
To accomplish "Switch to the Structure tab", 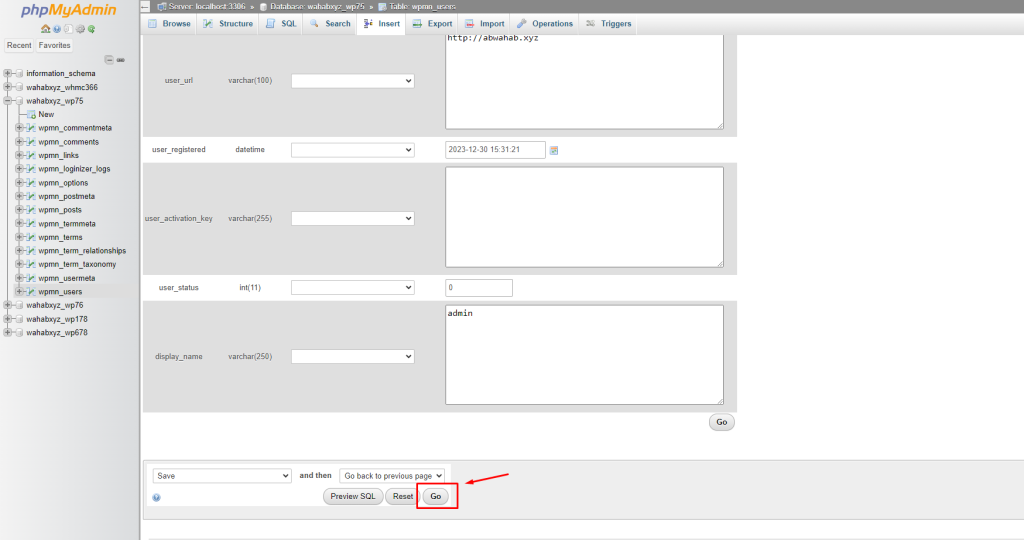I will (x=229, y=23).
